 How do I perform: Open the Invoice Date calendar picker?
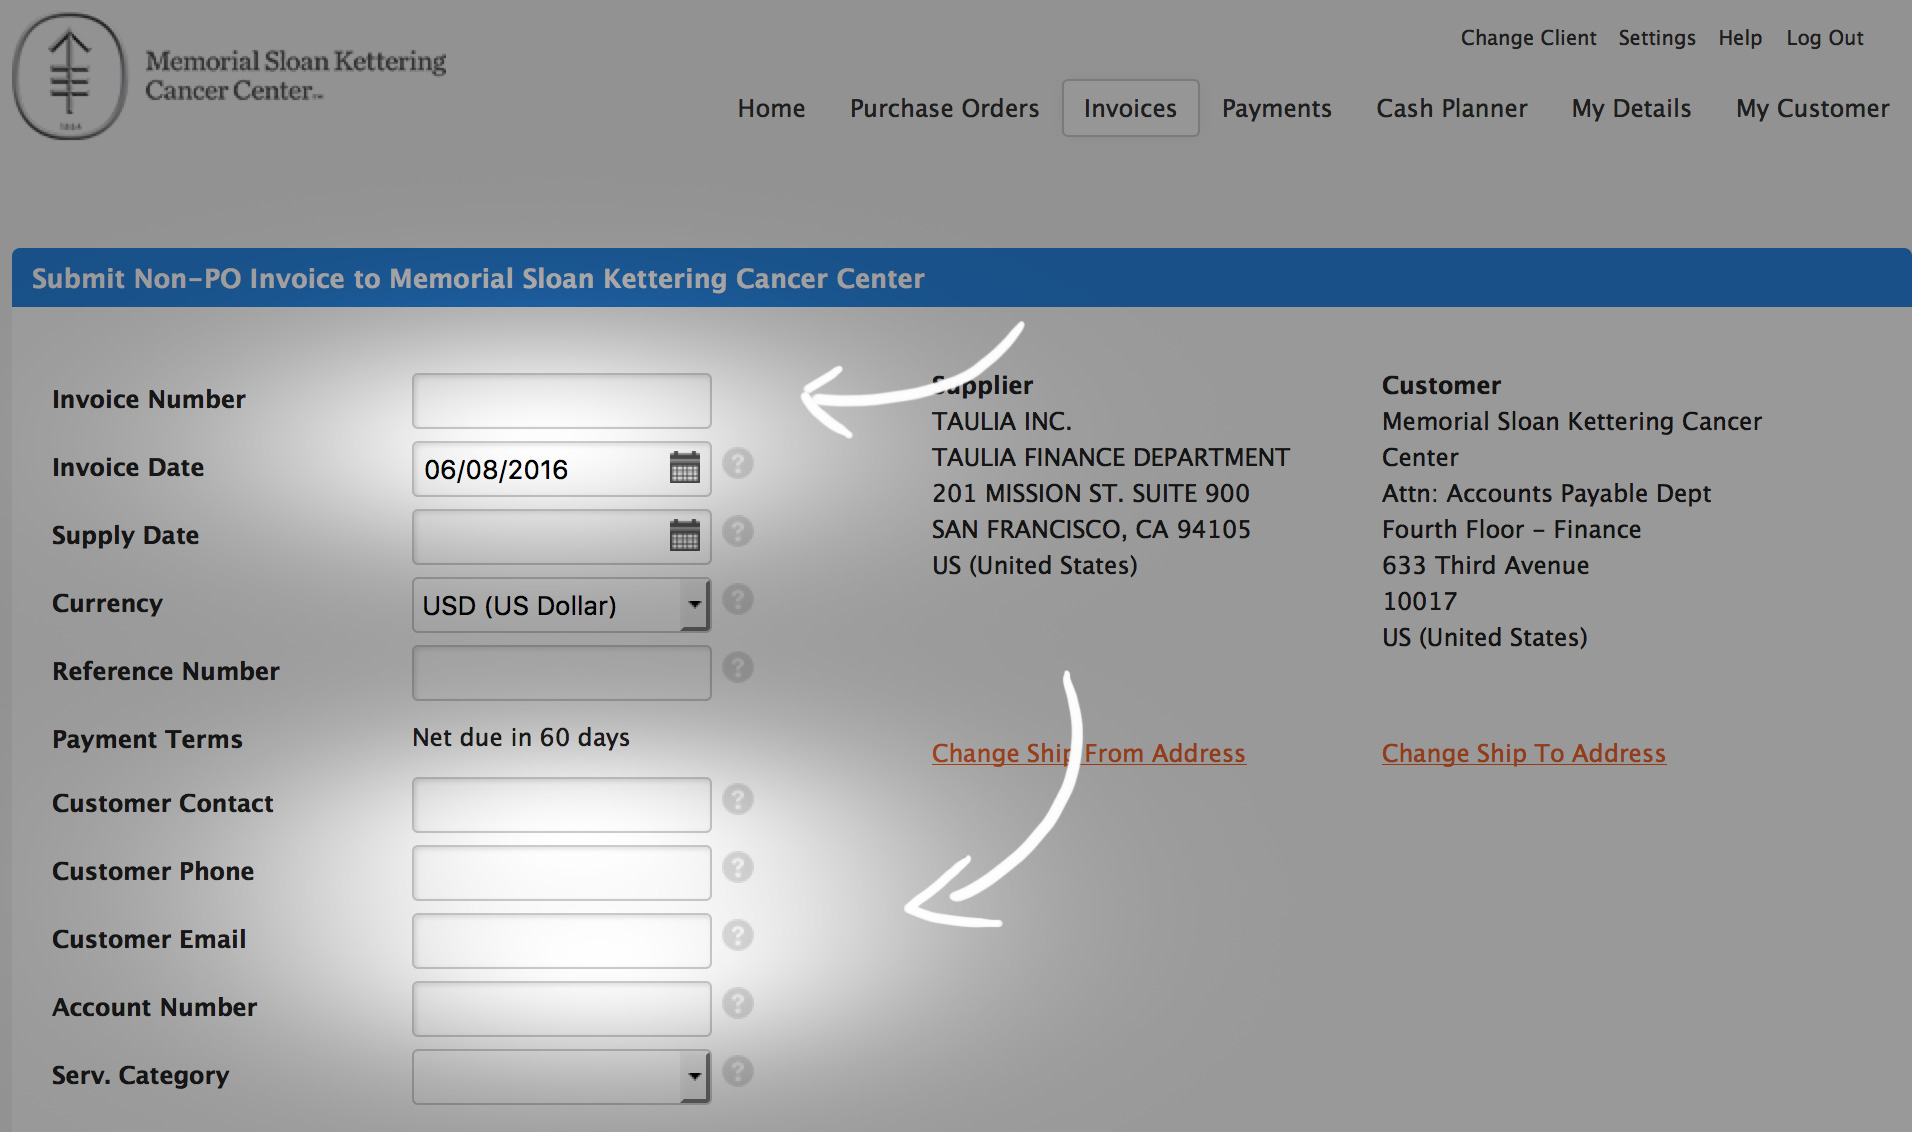[x=684, y=468]
